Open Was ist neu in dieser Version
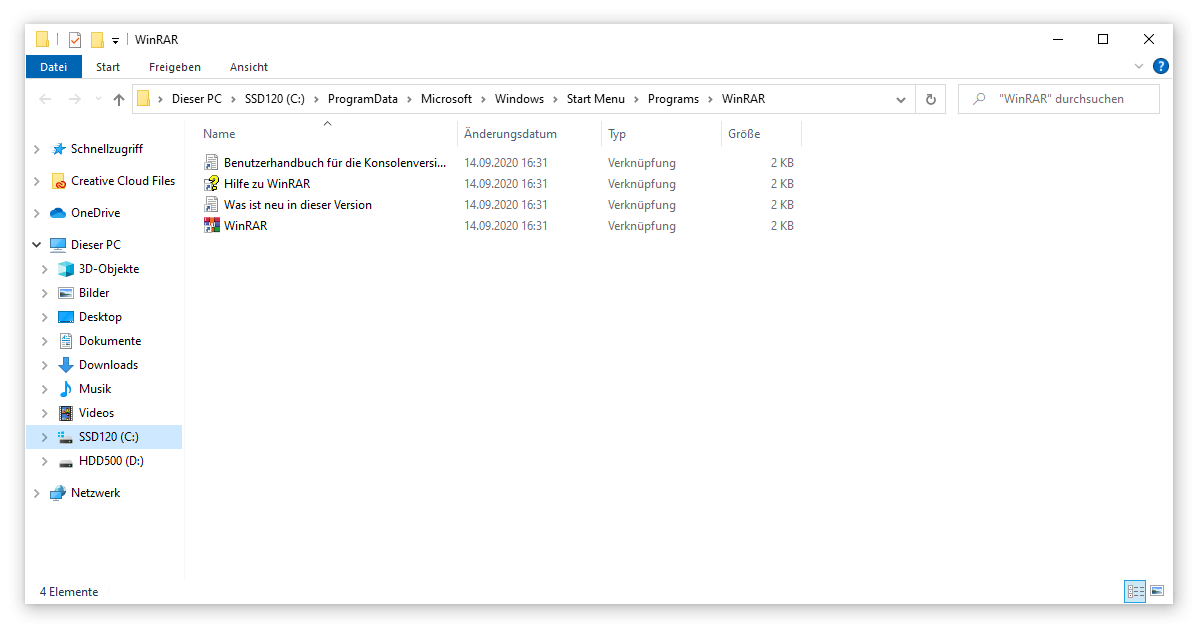Screen dimensions: 1200x630 (297, 204)
